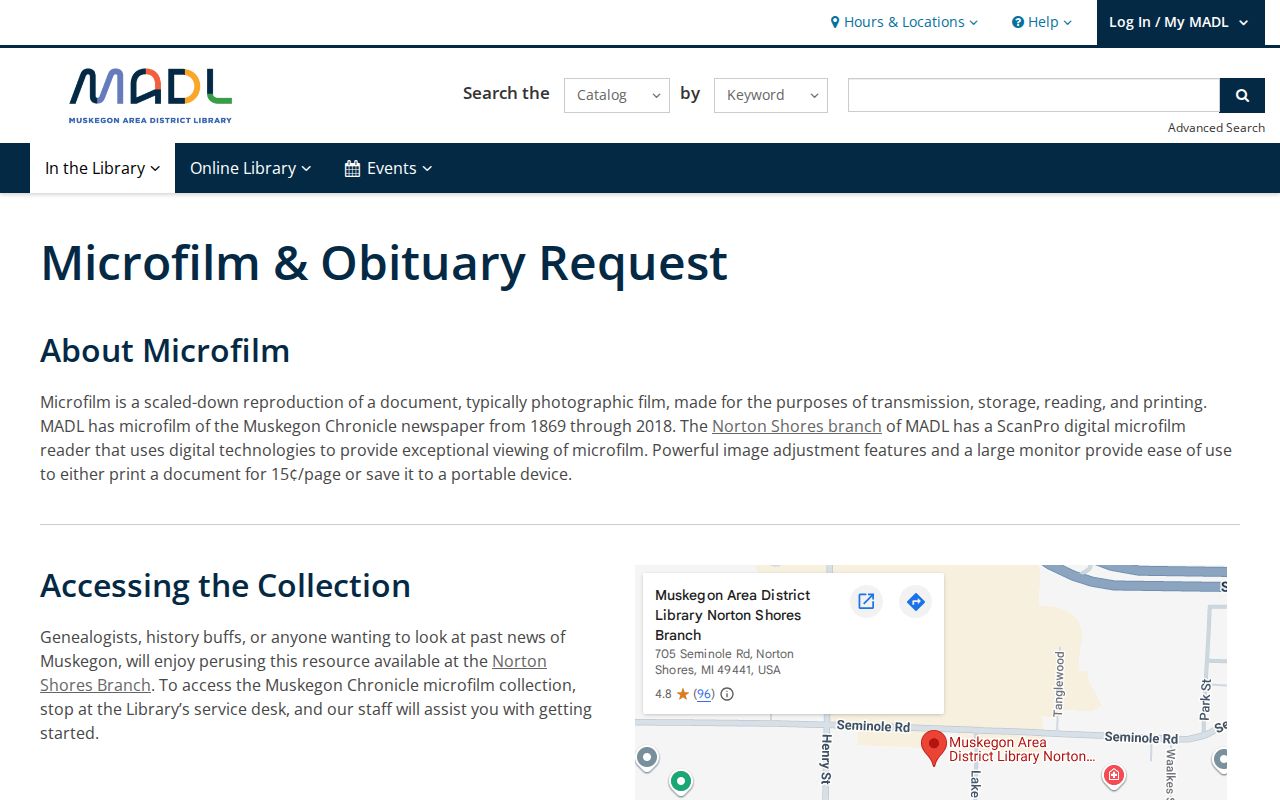Viewport: 1280px width, 800px height.
Task: Click the Accessing the Collection heading
Action: [225, 586]
